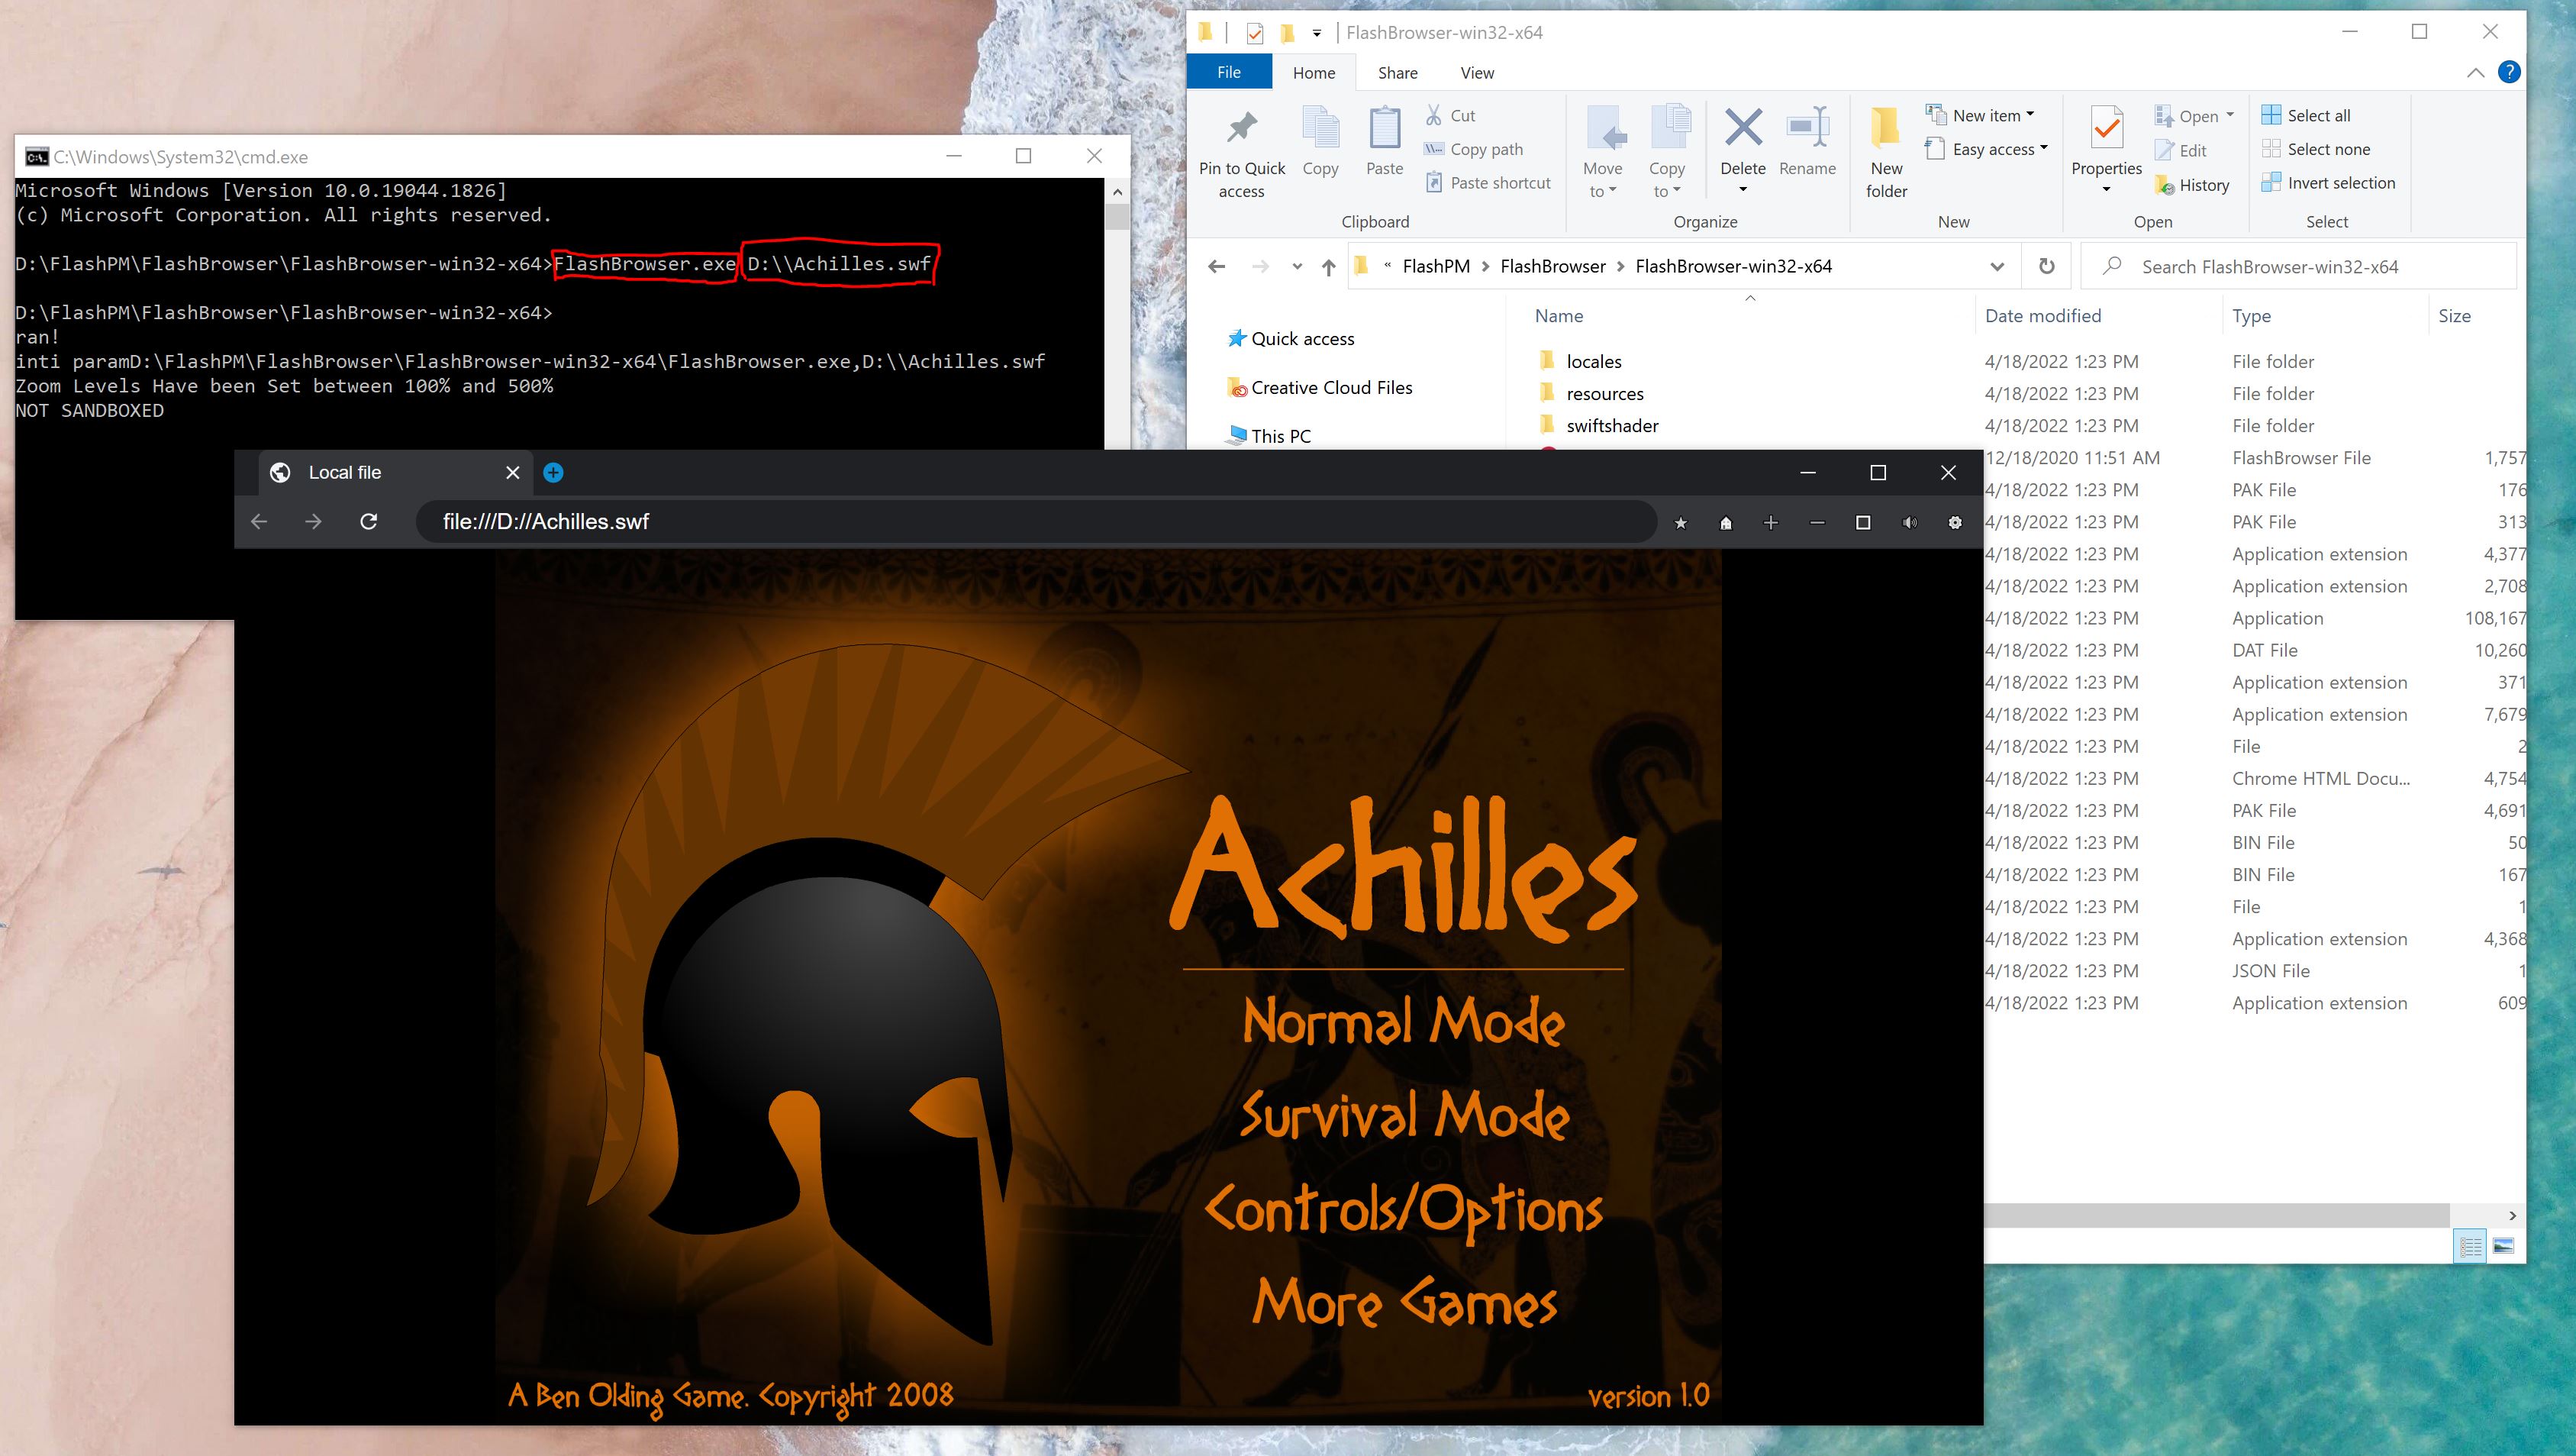This screenshot has width=2576, height=1456.
Task: Click Select none in the ribbon
Action: click(2316, 149)
